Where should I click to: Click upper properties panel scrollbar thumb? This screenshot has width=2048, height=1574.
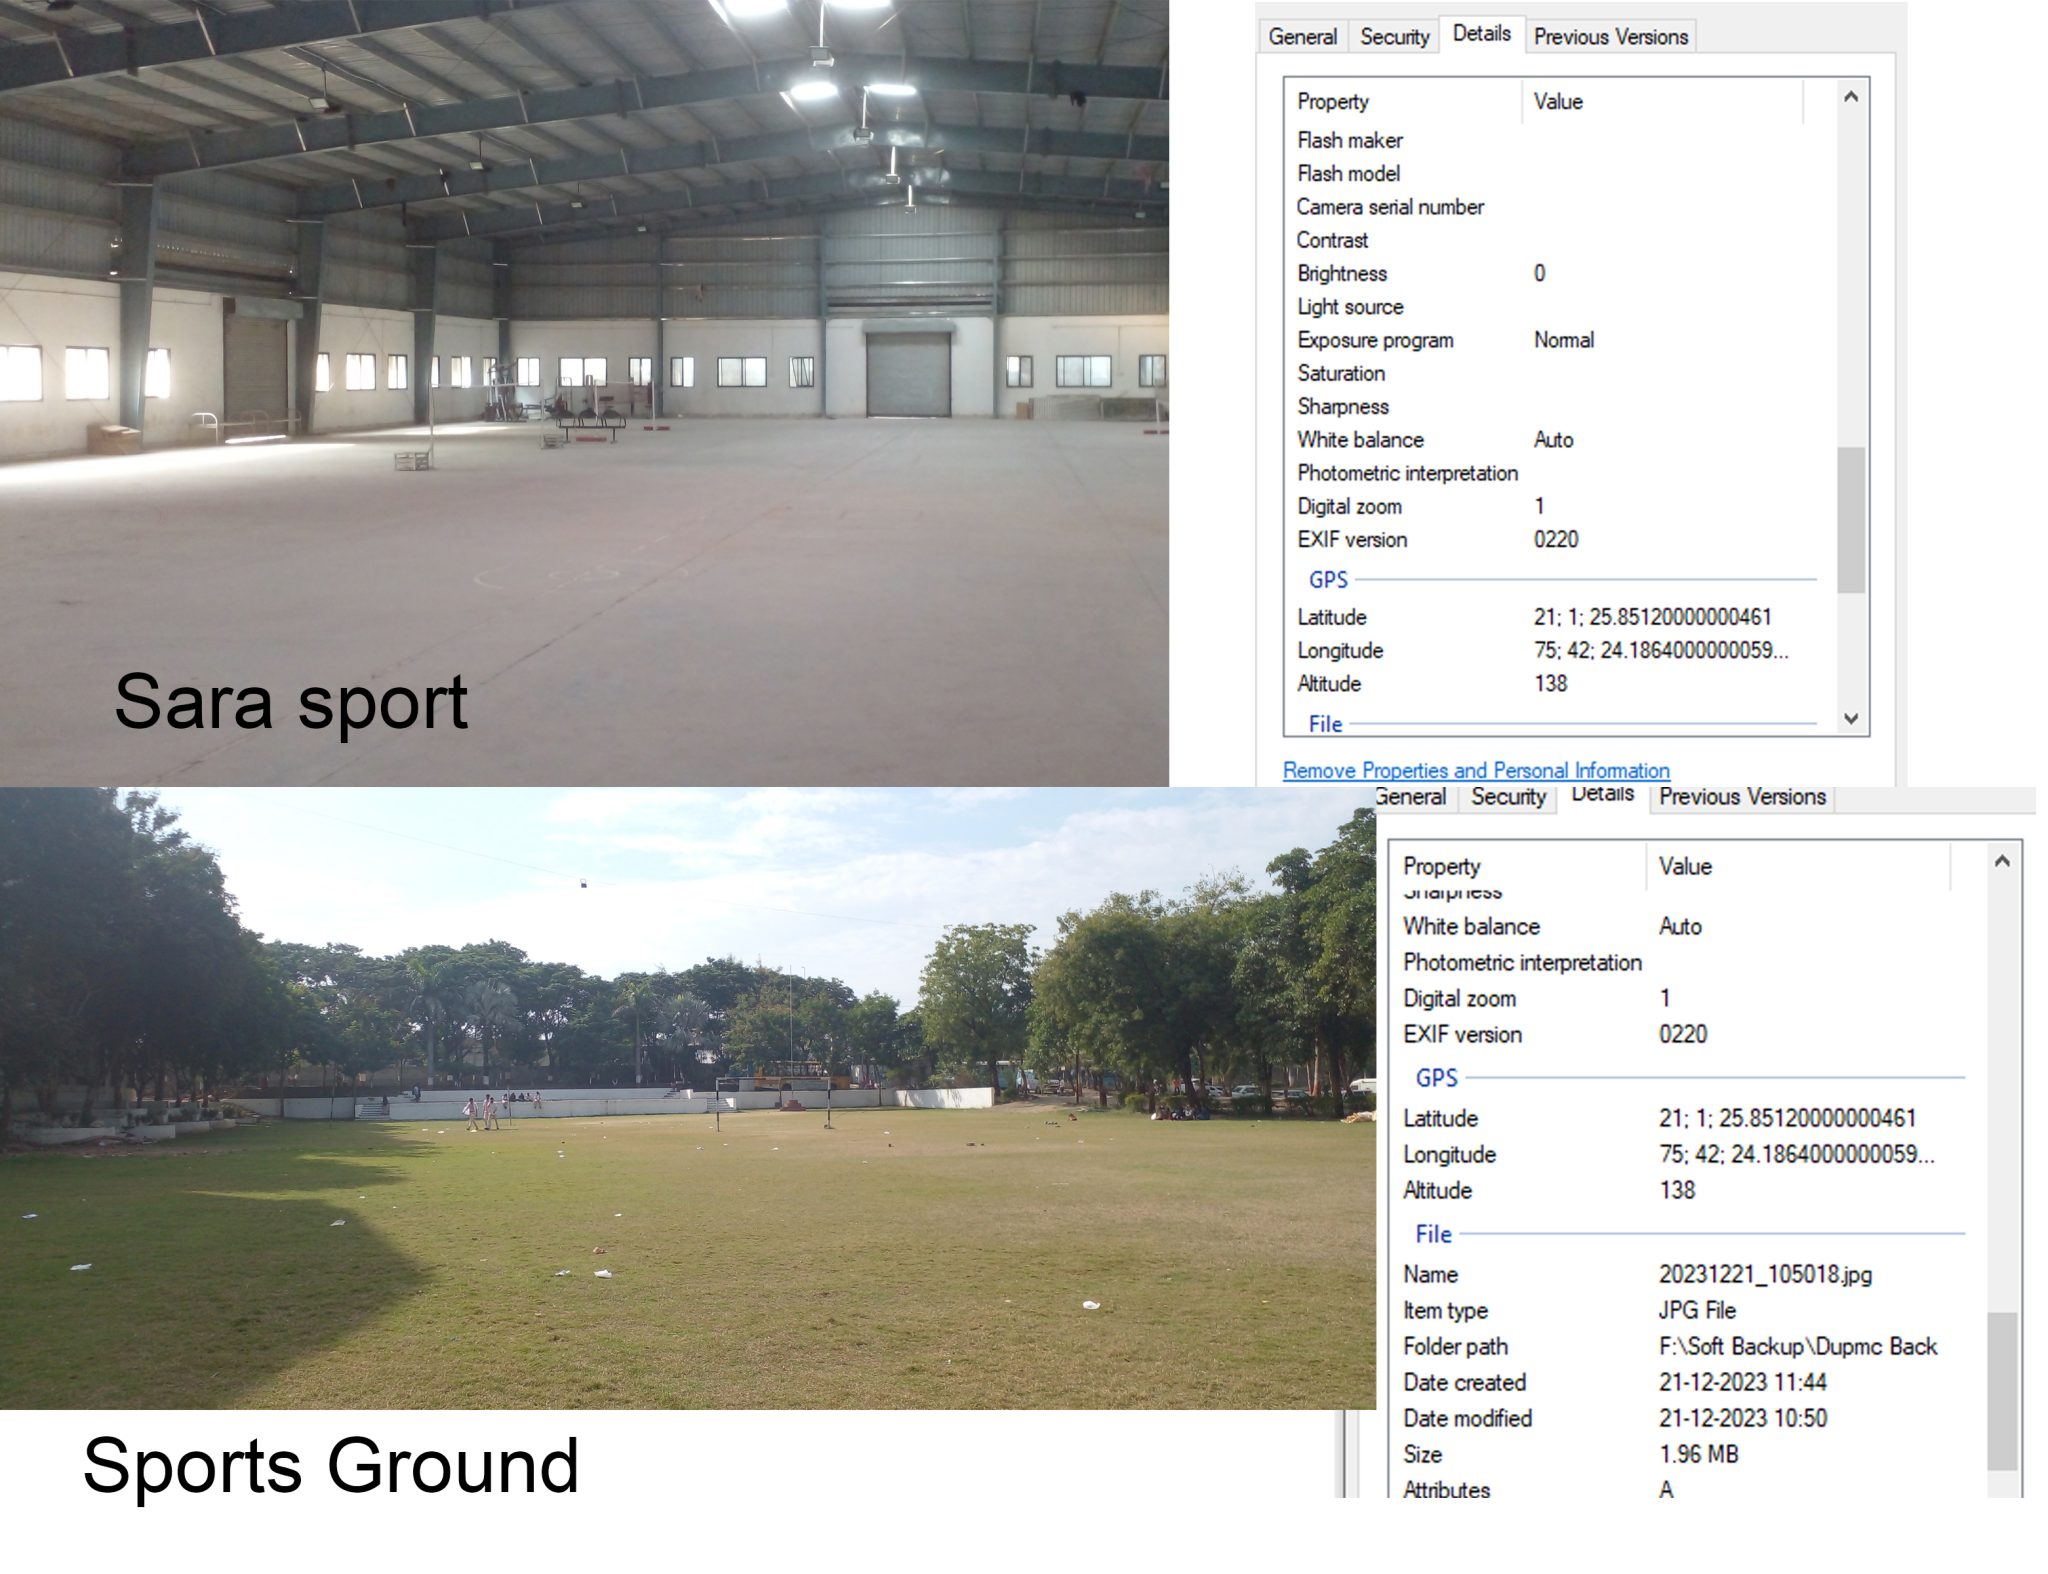(x=1851, y=520)
